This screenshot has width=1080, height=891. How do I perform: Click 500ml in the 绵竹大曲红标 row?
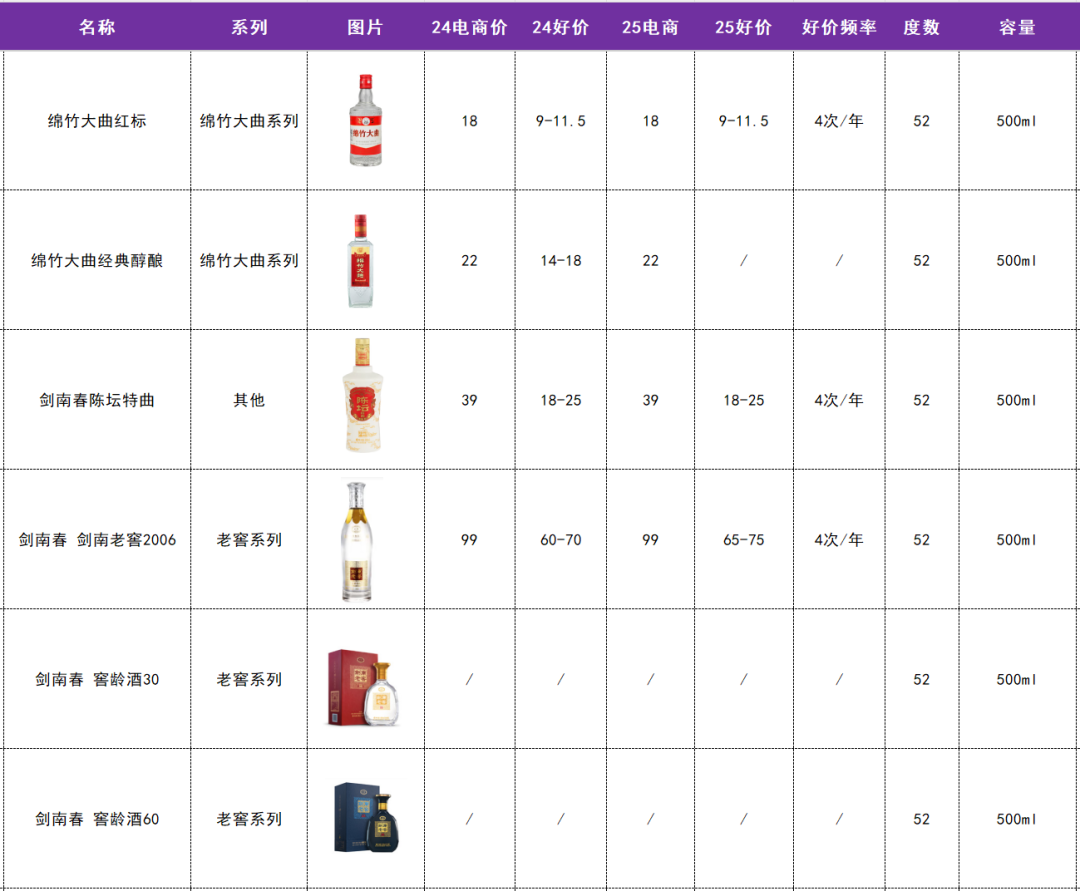coord(1017,121)
